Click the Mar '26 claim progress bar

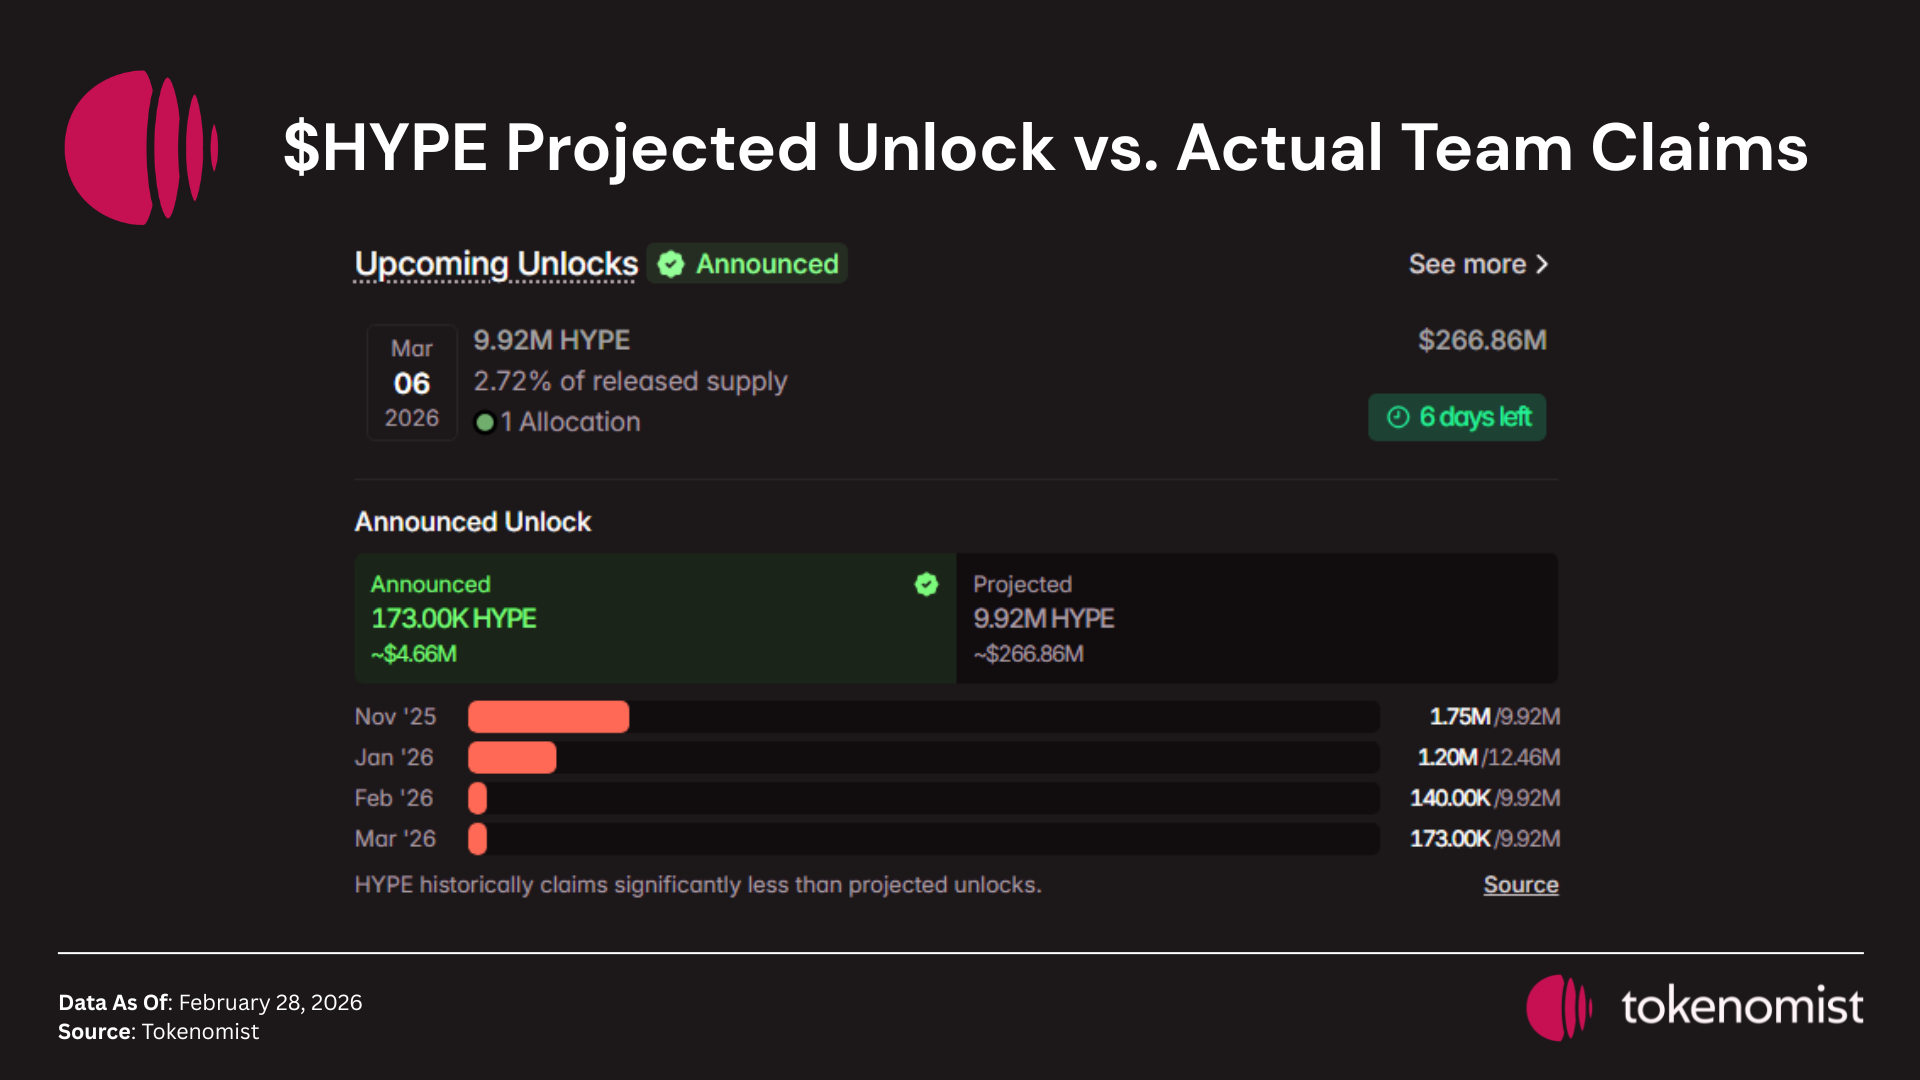923,839
